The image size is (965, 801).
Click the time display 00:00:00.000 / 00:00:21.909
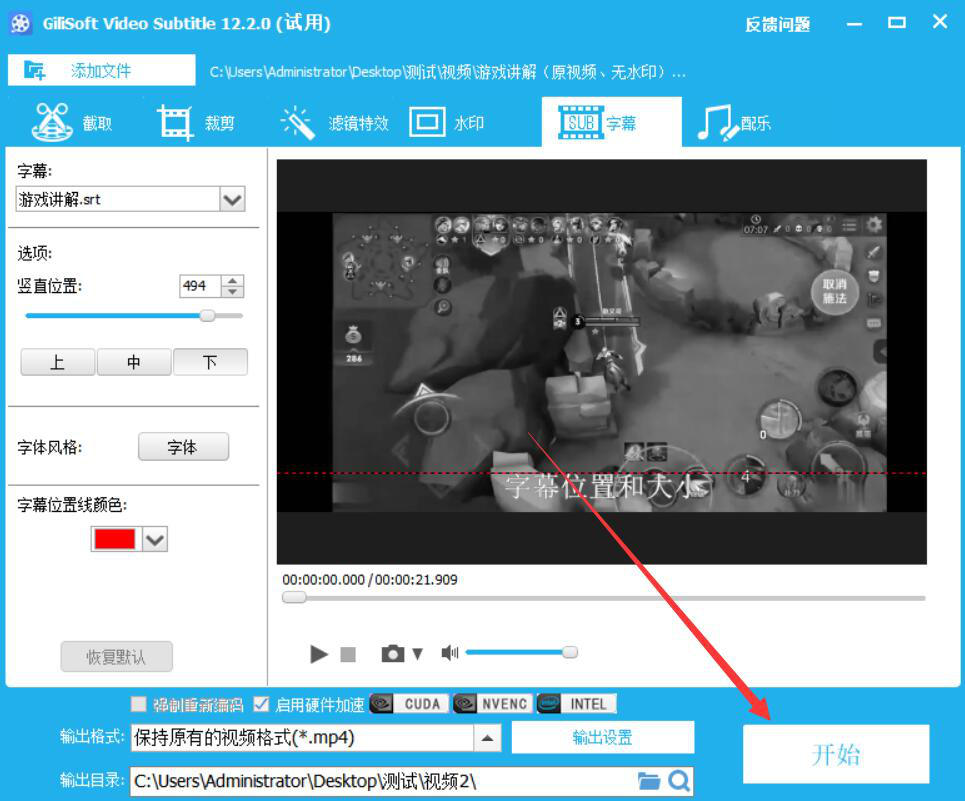[370, 580]
